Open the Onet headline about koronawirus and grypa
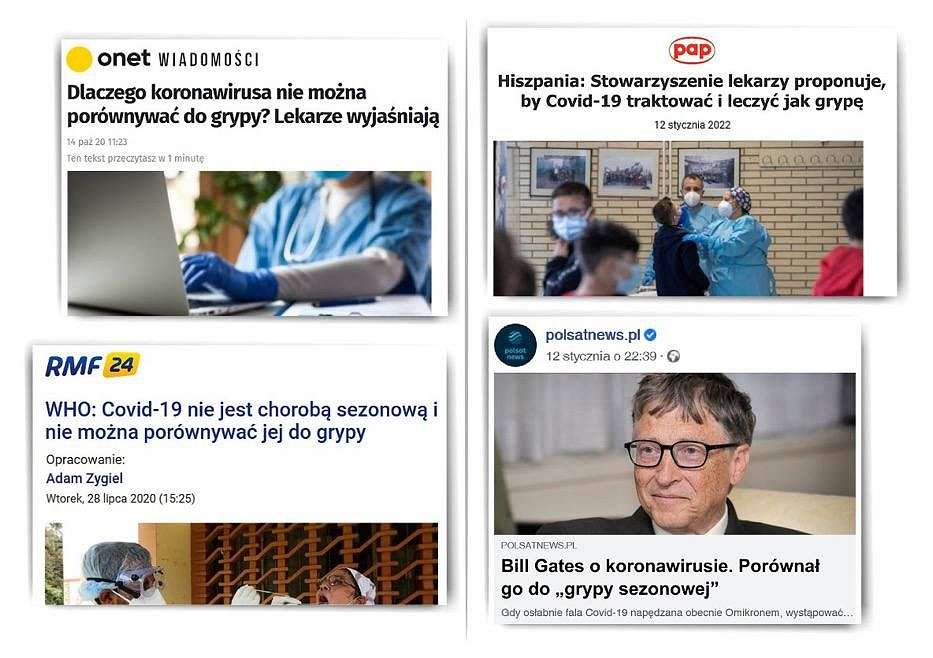 pyautogui.click(x=253, y=105)
